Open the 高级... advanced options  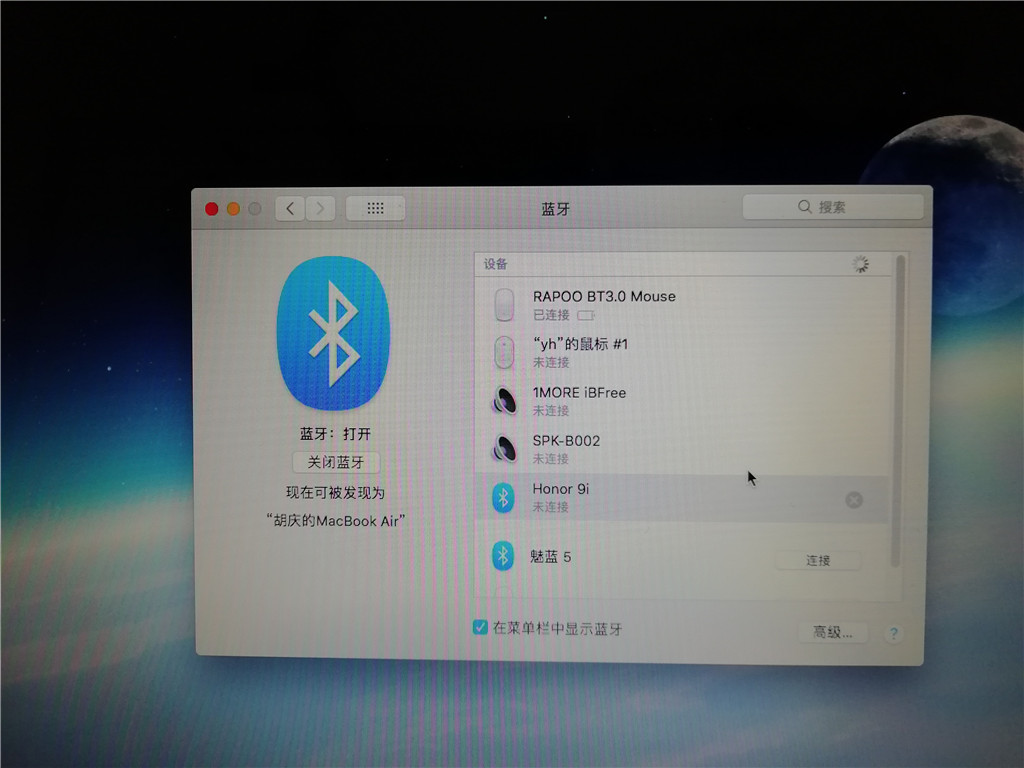pyautogui.click(x=832, y=632)
